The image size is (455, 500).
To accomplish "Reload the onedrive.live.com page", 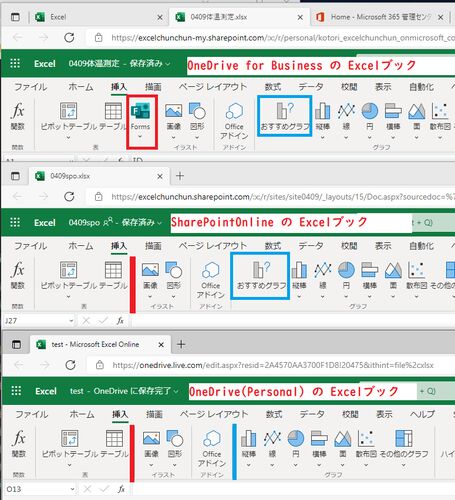I will (x=70, y=365).
